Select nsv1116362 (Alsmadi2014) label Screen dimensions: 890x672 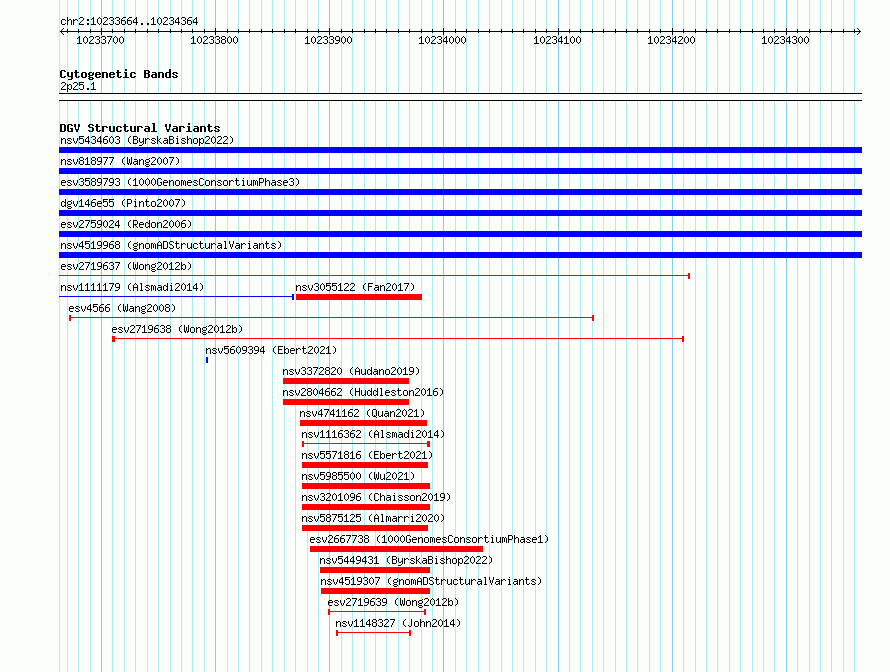(373, 434)
